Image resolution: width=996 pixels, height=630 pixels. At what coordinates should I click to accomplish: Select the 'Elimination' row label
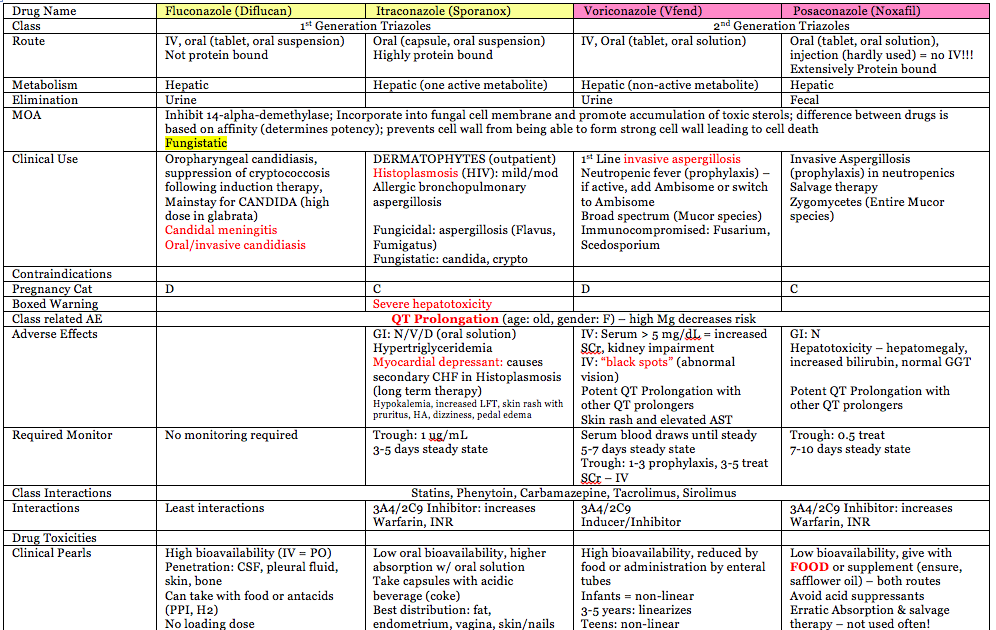point(44,100)
